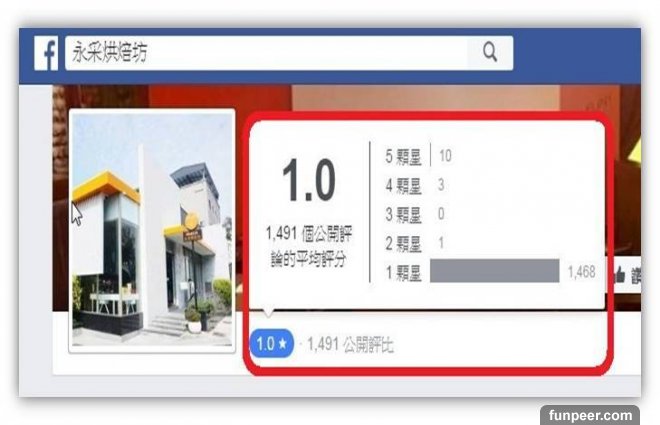660x425 pixels.
Task: Click the blue 1.0 star rating badge
Action: pyautogui.click(x=272, y=343)
